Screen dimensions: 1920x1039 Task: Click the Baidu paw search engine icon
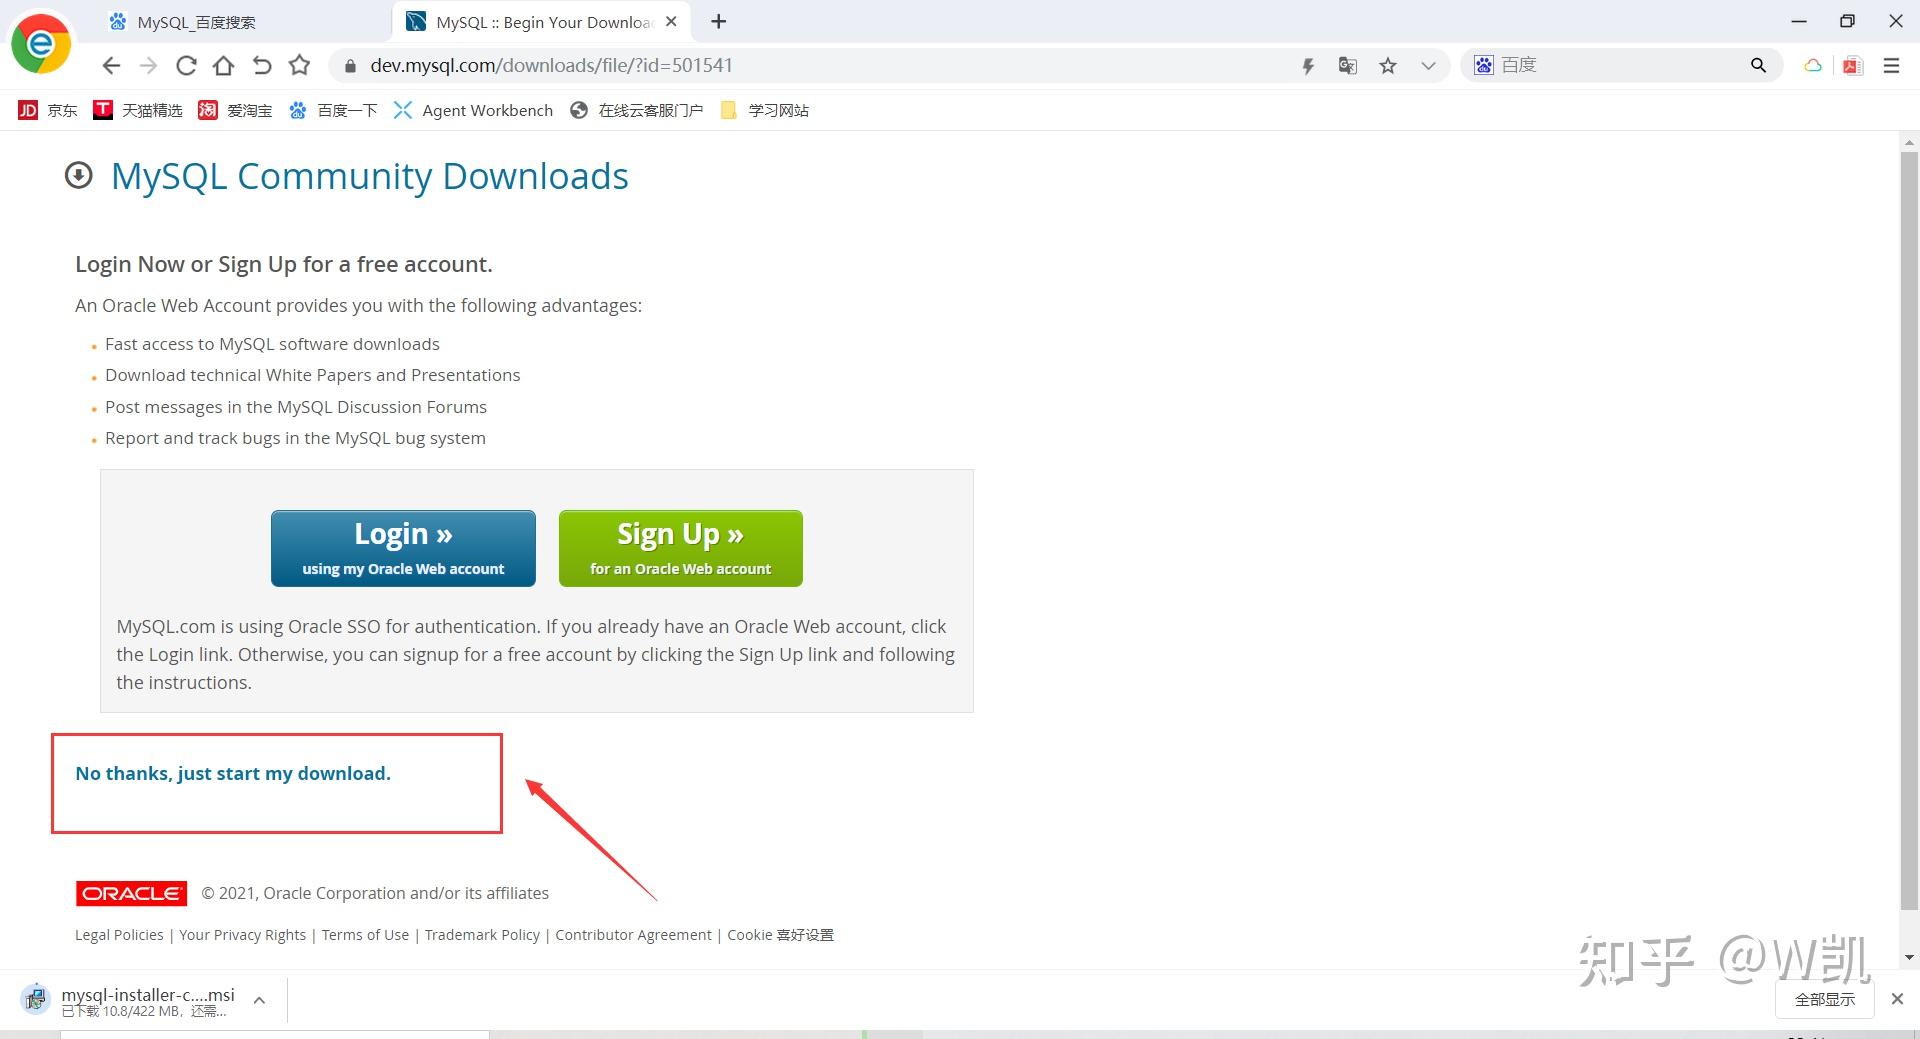coord(1483,66)
